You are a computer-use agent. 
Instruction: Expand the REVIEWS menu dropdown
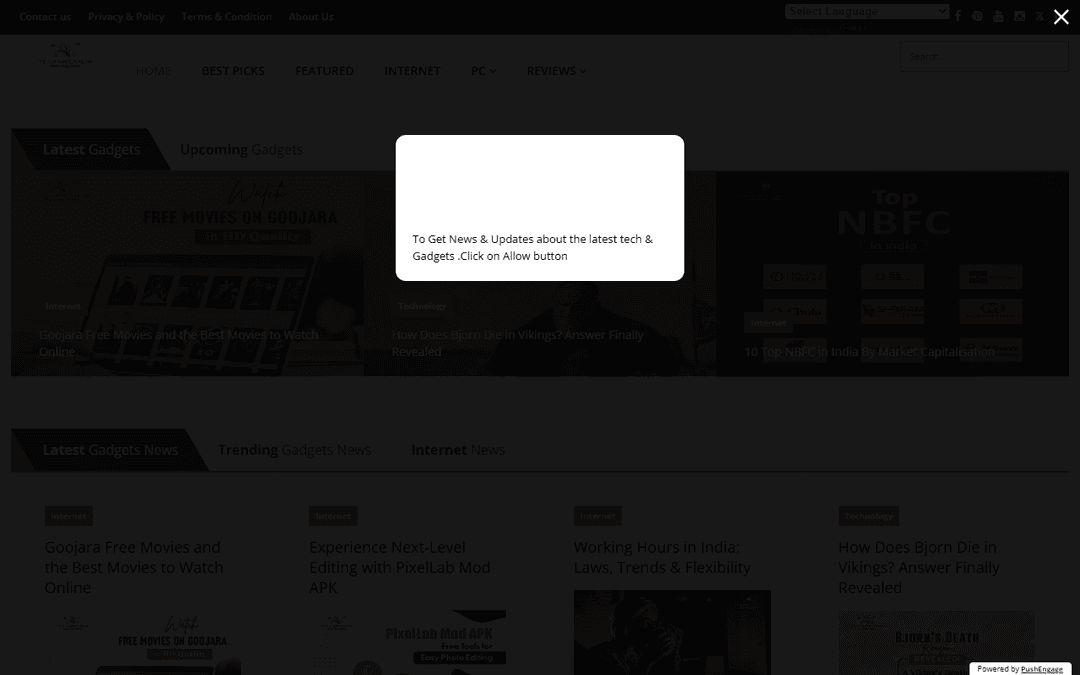[x=556, y=71]
